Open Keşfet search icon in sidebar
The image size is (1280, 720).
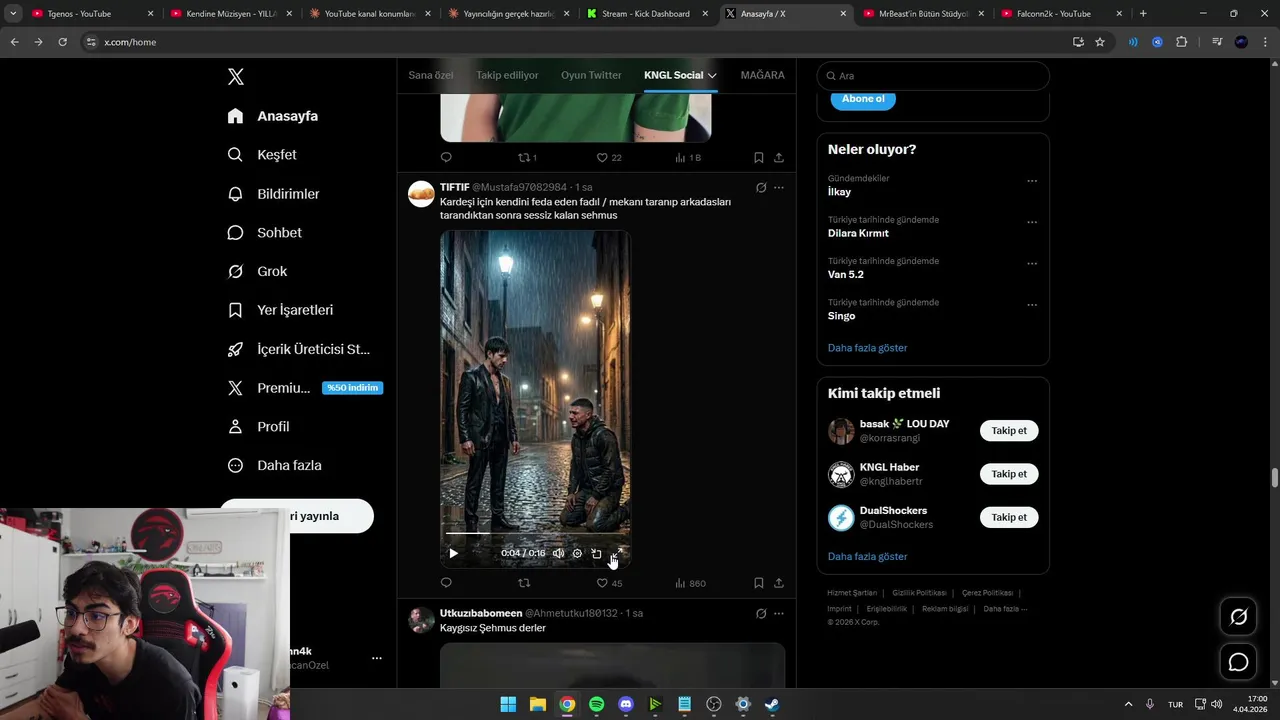pyautogui.click(x=235, y=155)
